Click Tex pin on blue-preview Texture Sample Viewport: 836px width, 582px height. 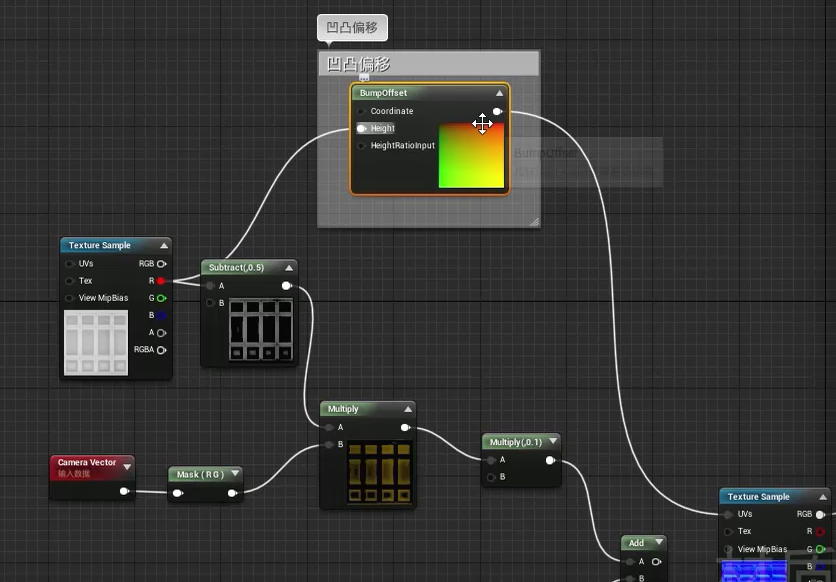click(x=728, y=531)
